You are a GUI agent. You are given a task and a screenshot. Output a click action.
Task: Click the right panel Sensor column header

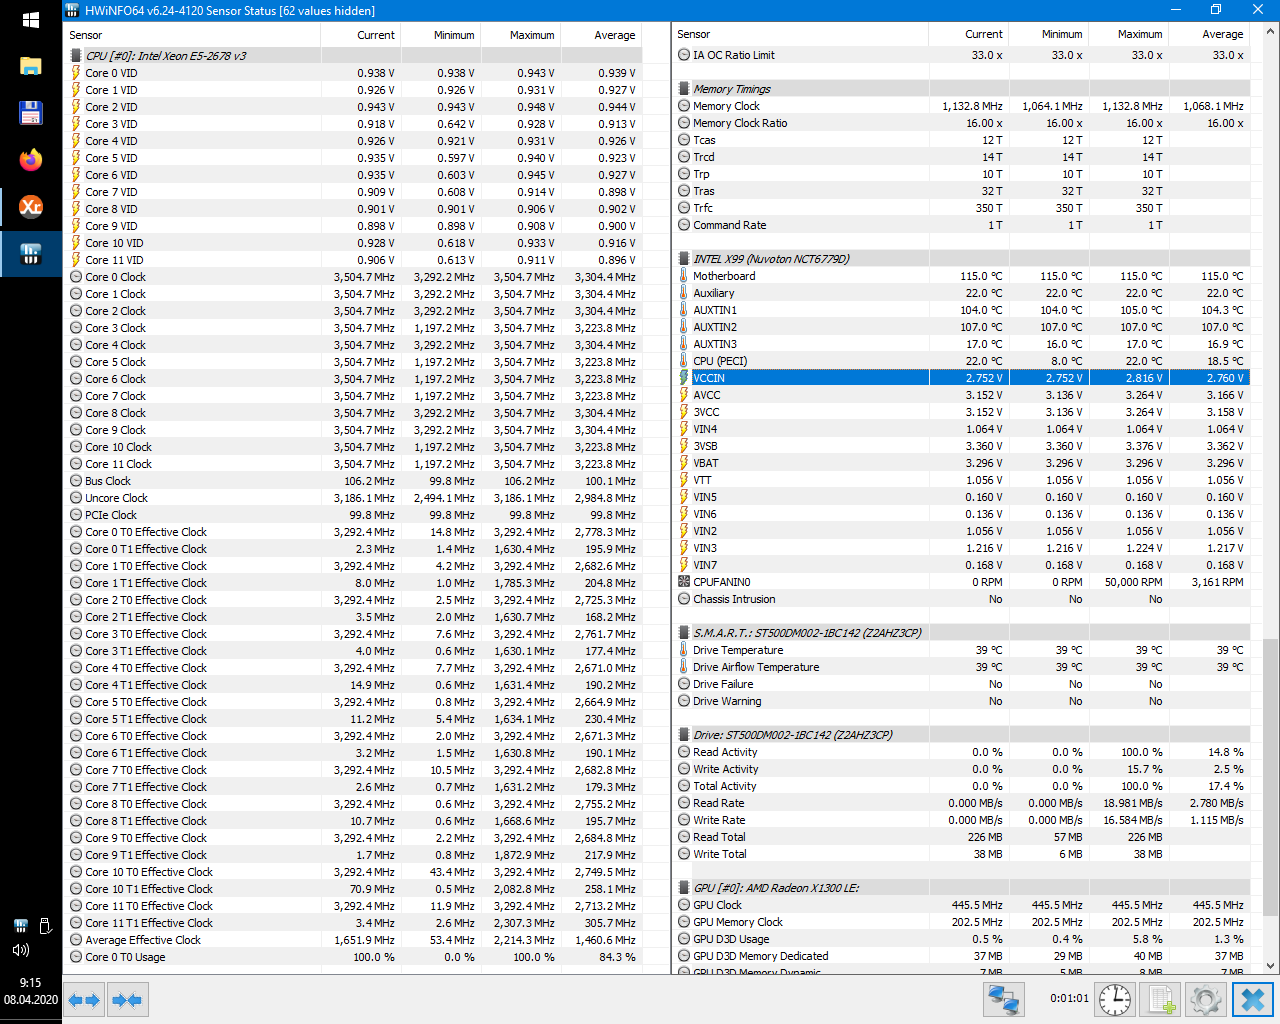[x=801, y=34]
